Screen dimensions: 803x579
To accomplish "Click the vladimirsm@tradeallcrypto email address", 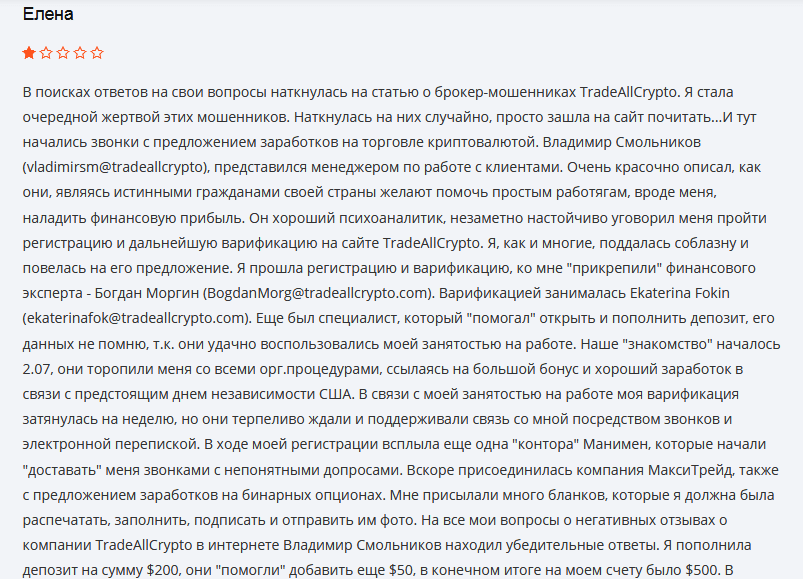I will pos(116,167).
